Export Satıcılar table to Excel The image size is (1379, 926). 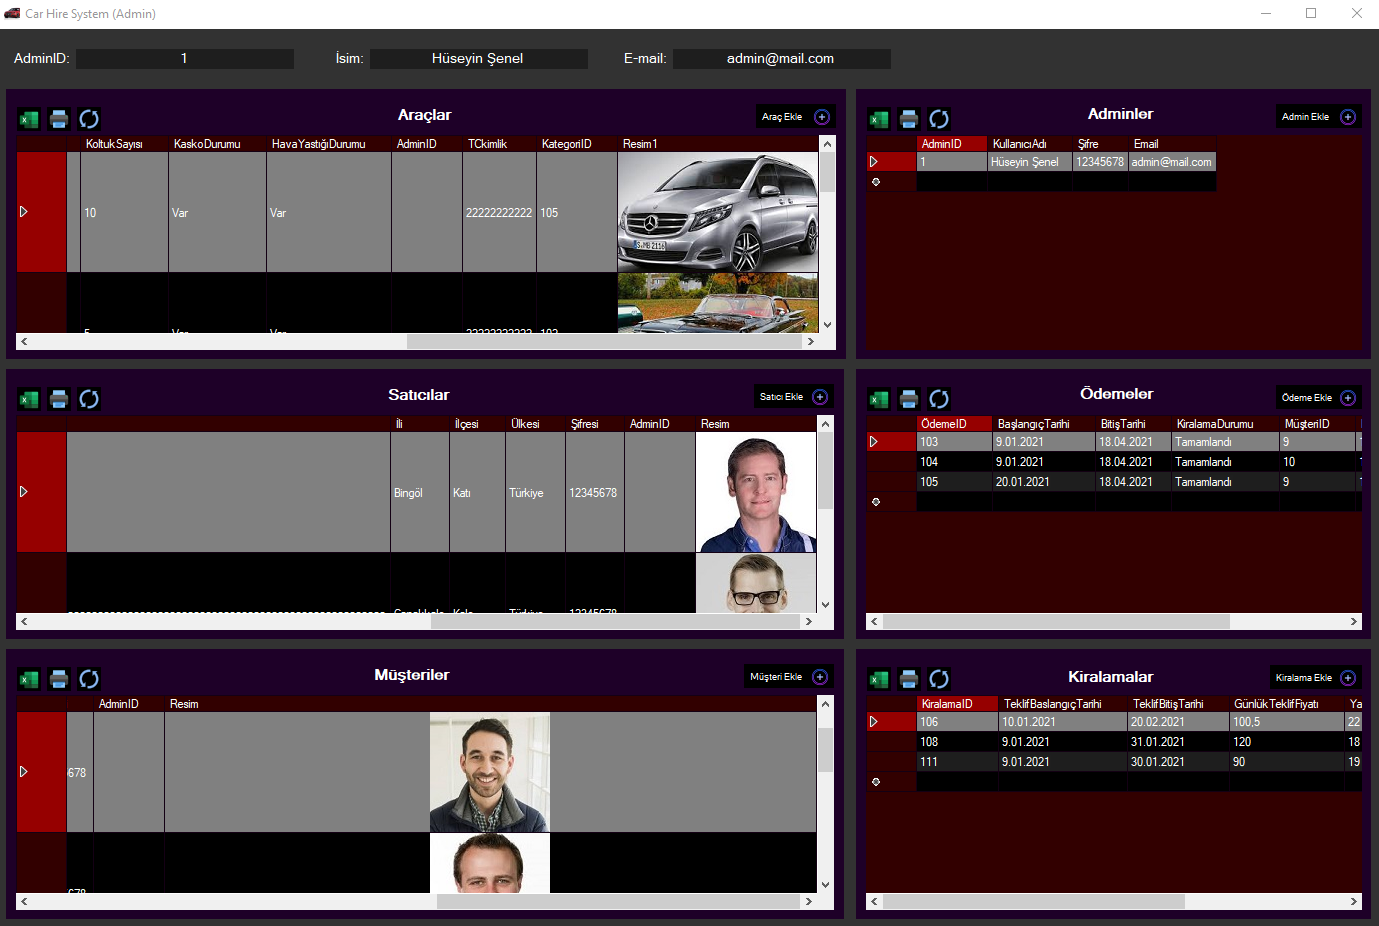pos(29,399)
